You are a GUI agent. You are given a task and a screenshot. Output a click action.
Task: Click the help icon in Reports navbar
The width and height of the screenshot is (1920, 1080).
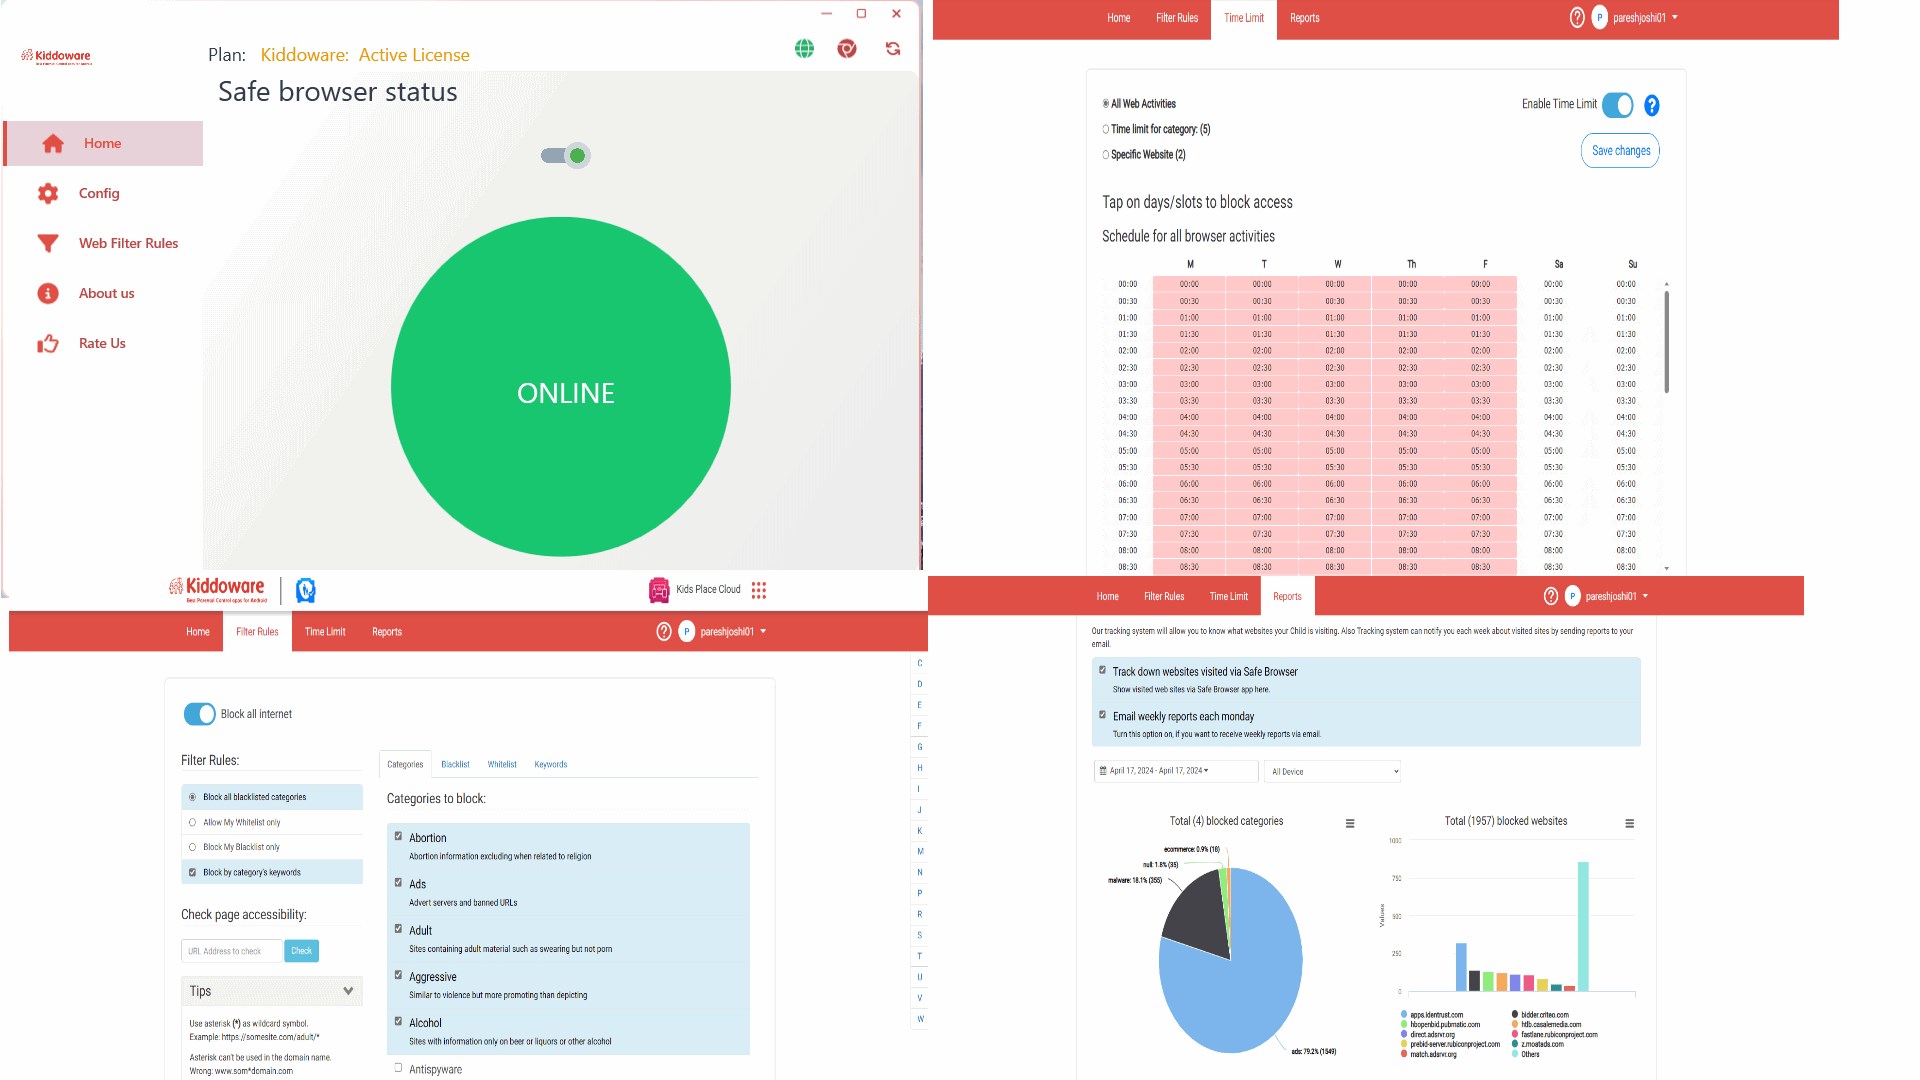(1551, 596)
